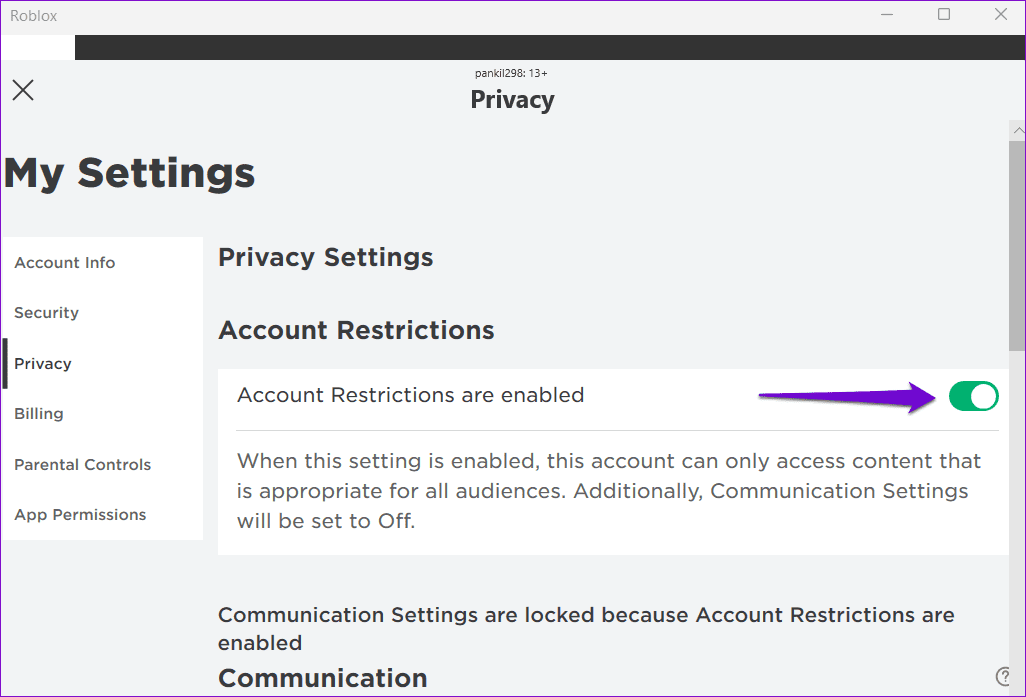This screenshot has width=1026, height=697.
Task: Close settings with the X icon
Action: tap(23, 90)
